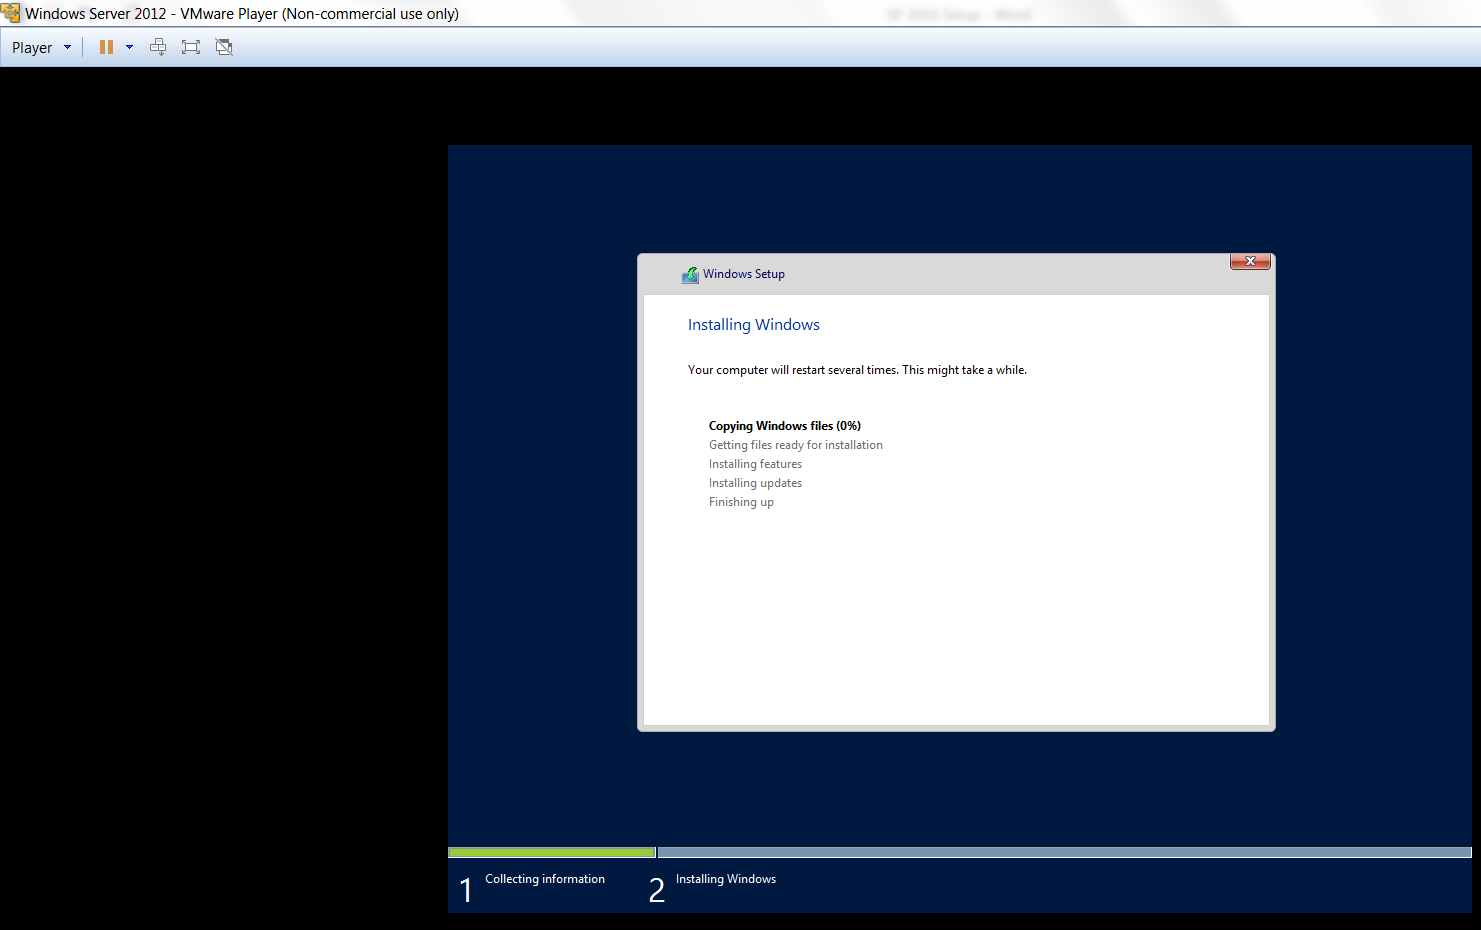Close the Windows Setup dialog
The width and height of the screenshot is (1481, 930).
[x=1250, y=261]
